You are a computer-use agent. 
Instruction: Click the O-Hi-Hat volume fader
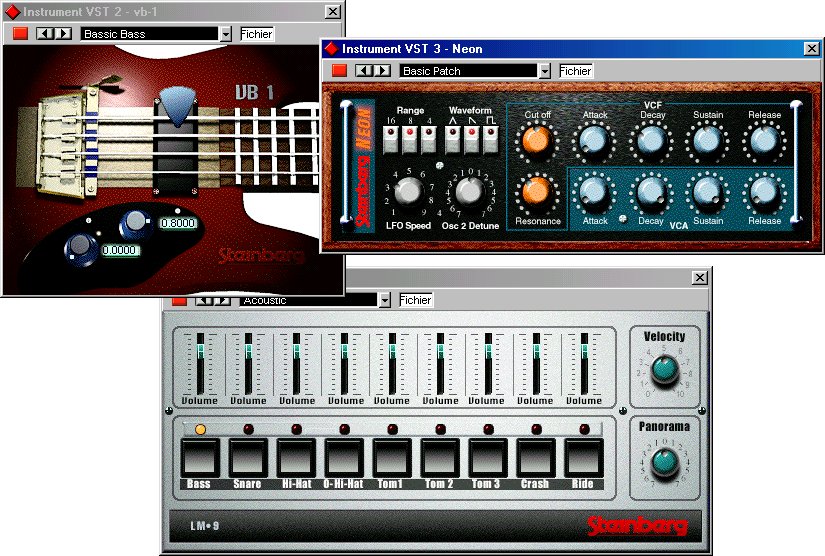344,352
